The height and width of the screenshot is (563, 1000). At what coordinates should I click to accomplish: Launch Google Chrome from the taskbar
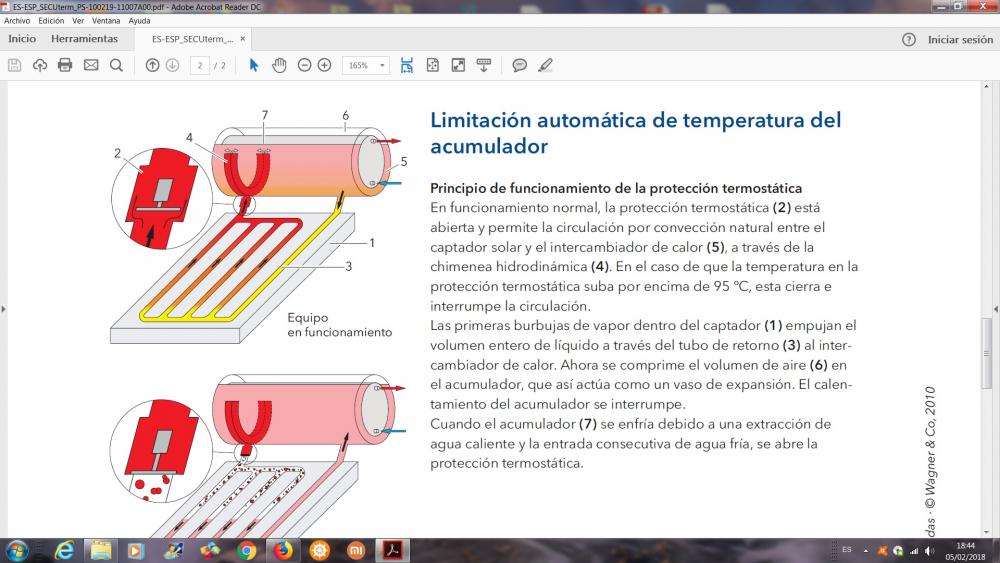246,550
